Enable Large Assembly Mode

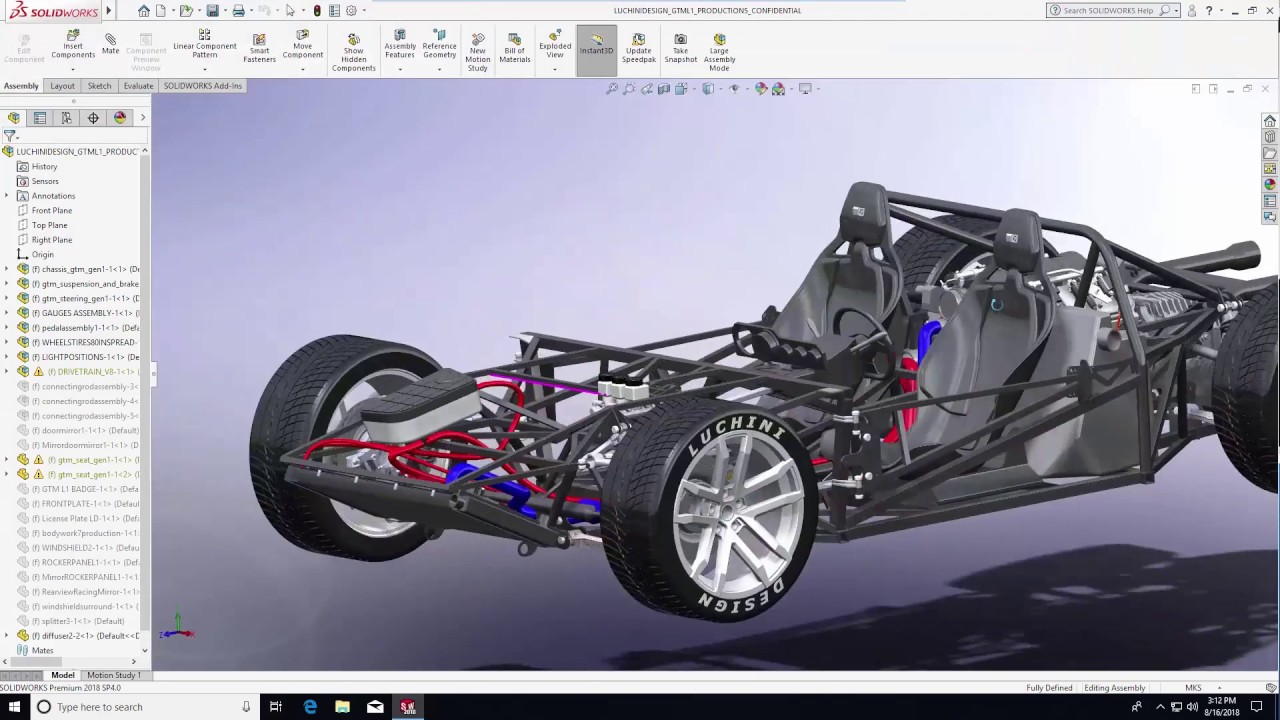(719, 53)
